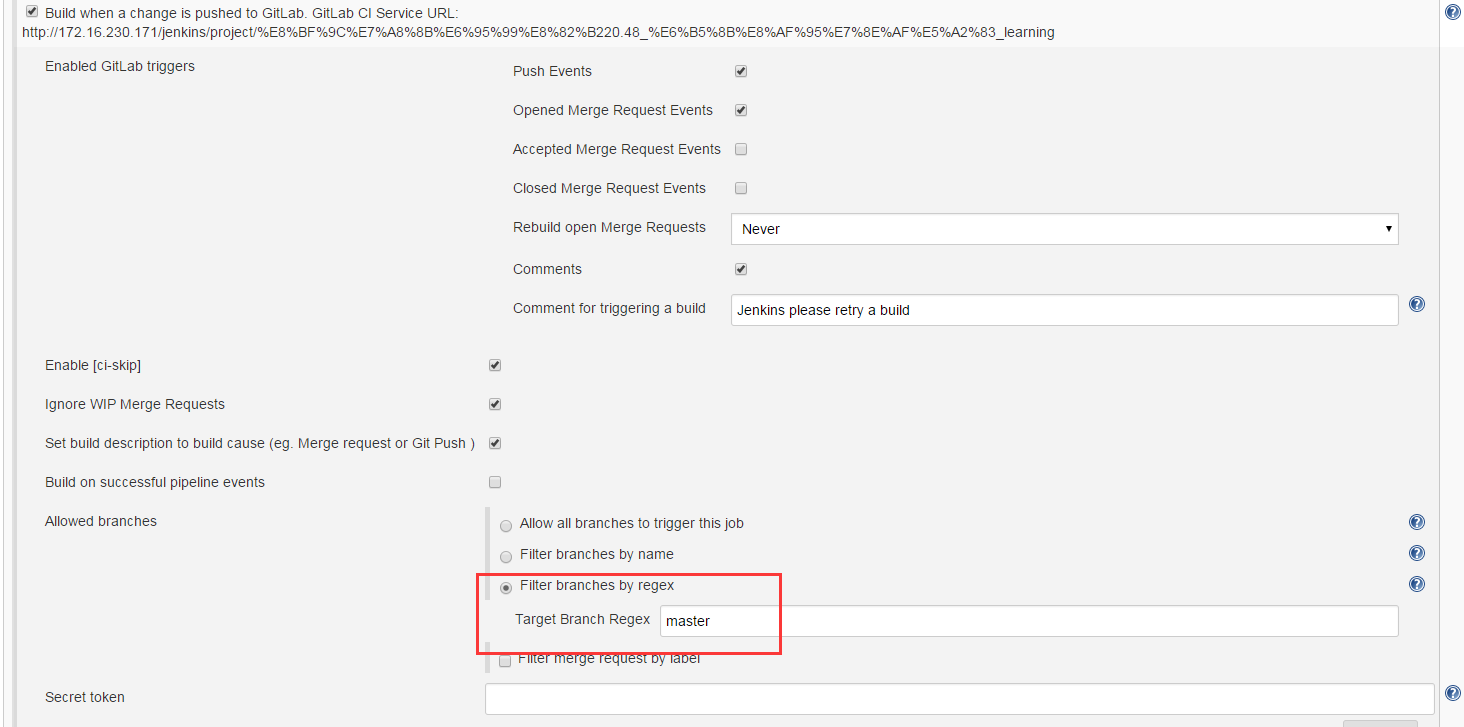Open help for GitLab build trigger
The height and width of the screenshot is (727, 1464).
click(1453, 12)
